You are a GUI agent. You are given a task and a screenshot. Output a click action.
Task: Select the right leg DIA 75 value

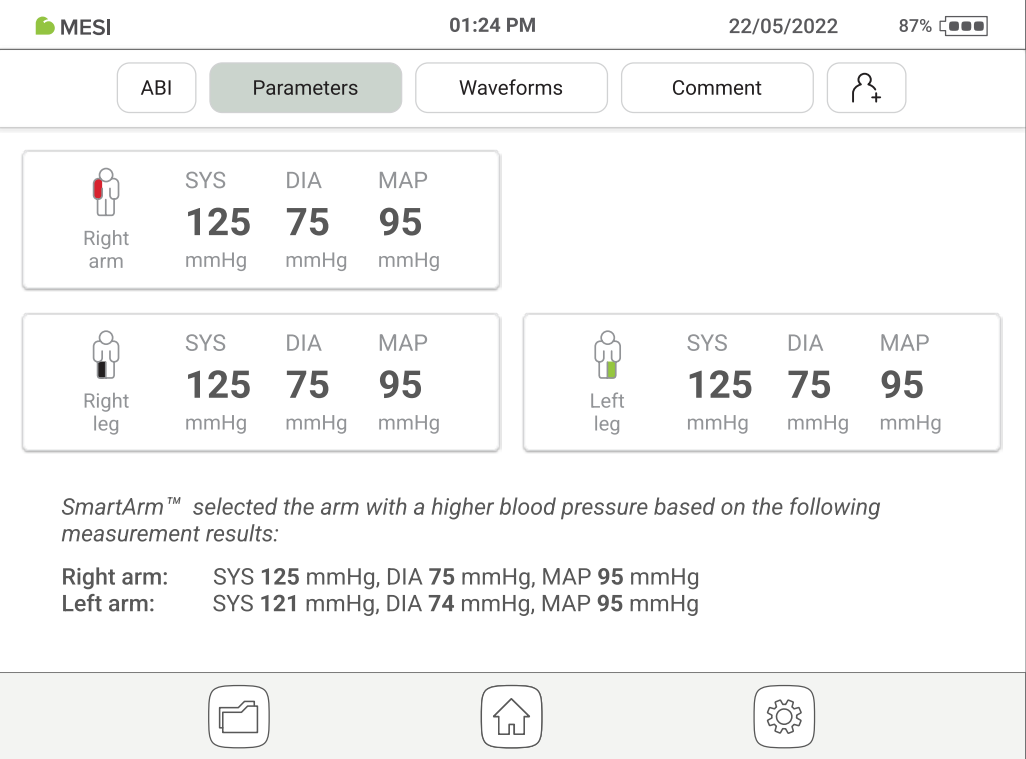click(x=307, y=385)
